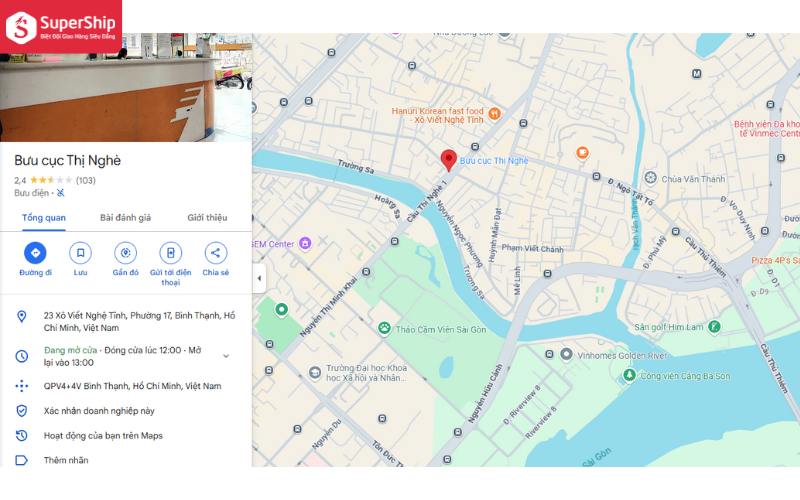Collapse the side panel arrow
800x500 pixels.
click(259, 279)
